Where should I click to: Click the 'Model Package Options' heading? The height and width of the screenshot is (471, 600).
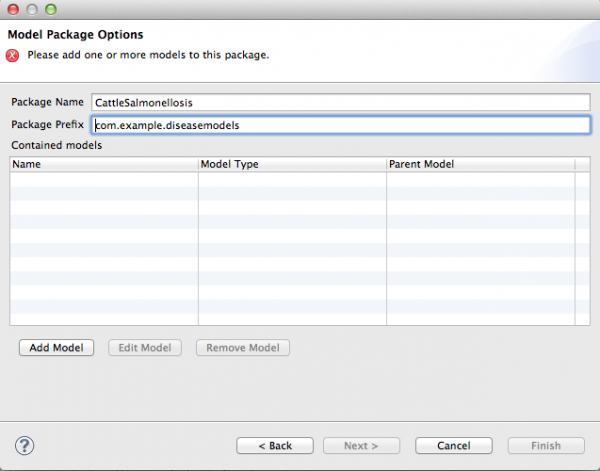coord(75,34)
